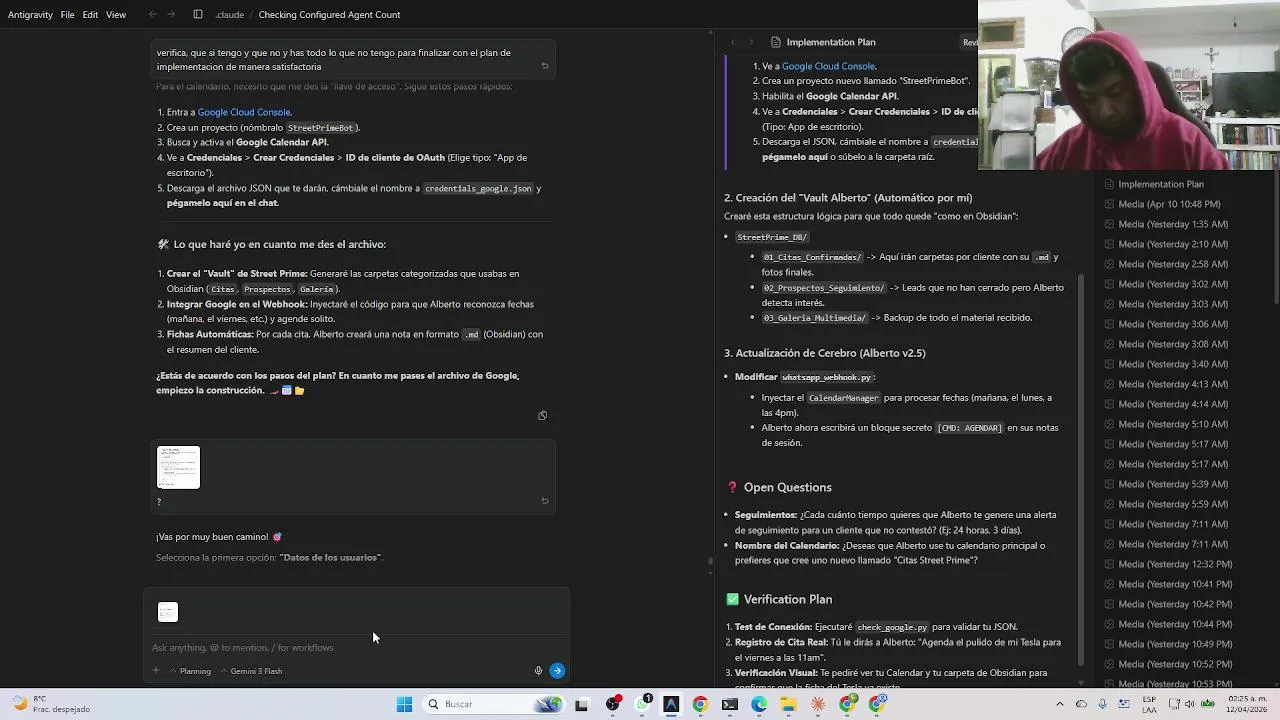Start voice input with microphone
Screen dimensions: 1280x720
click(x=538, y=671)
